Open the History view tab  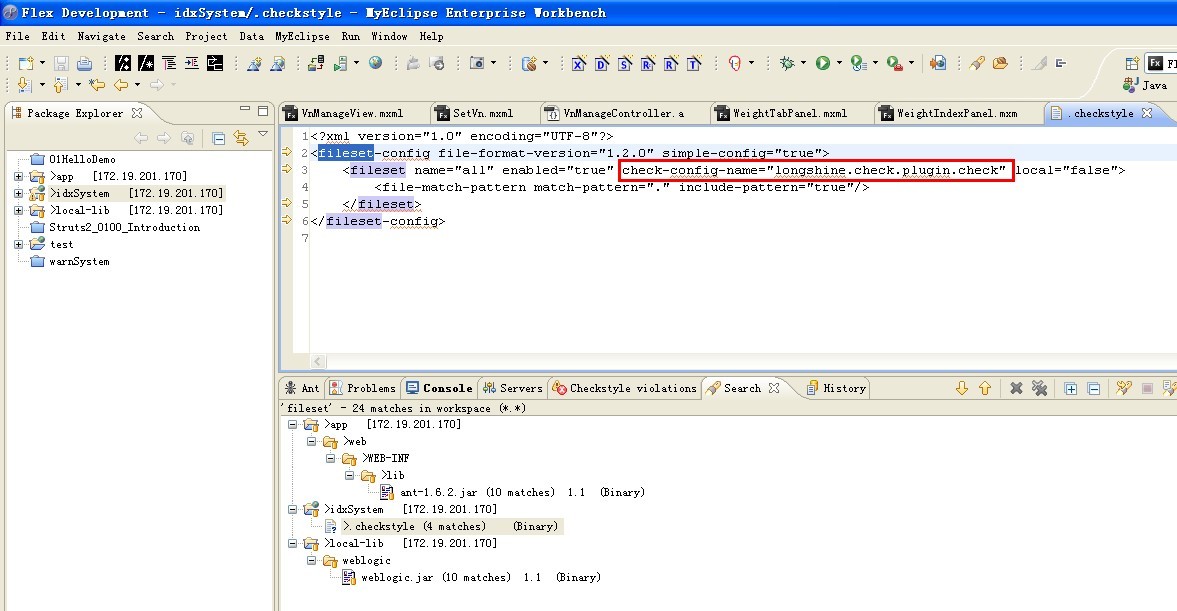pos(836,388)
